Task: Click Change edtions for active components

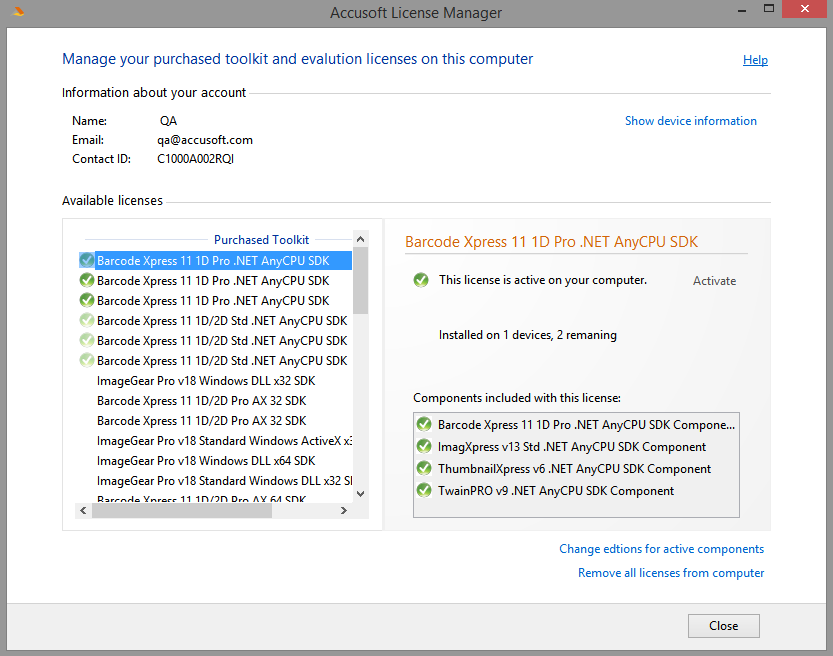Action: point(661,549)
